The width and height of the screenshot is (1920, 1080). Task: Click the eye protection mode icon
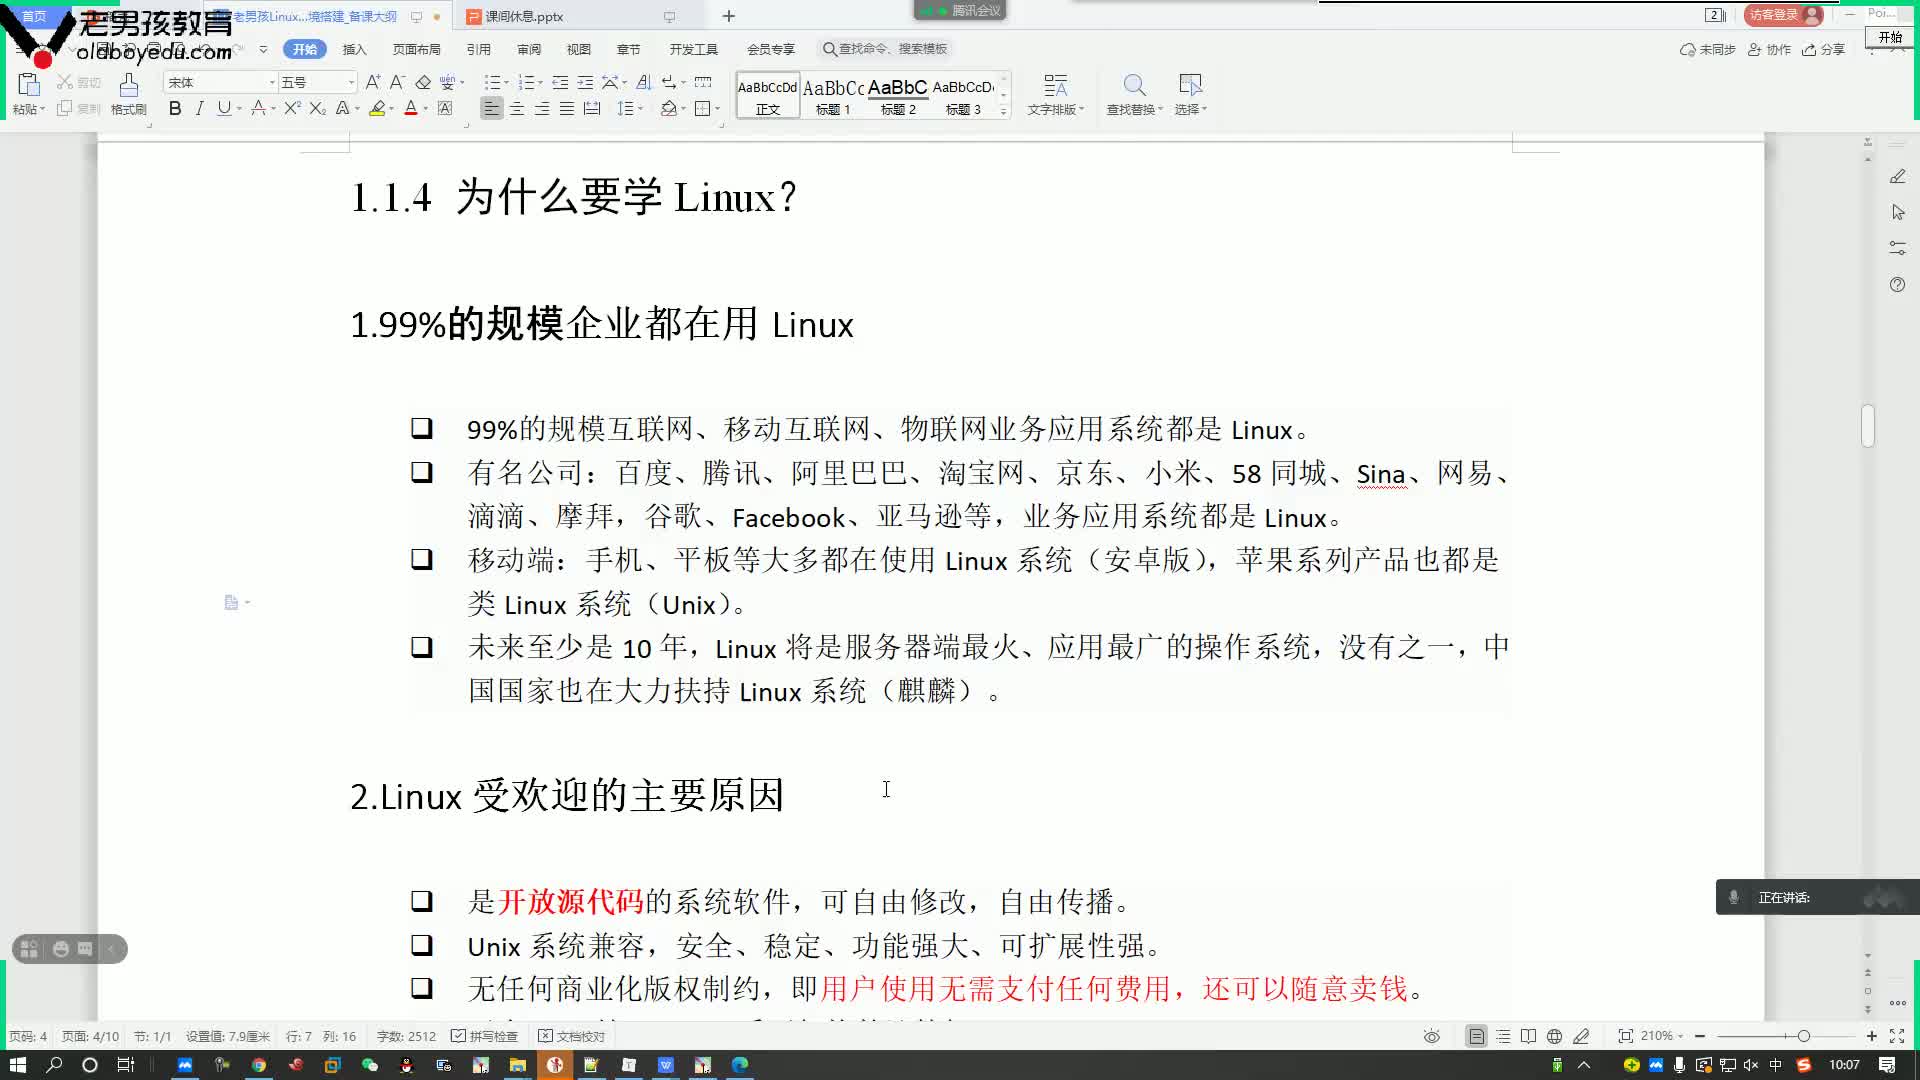tap(1431, 1036)
